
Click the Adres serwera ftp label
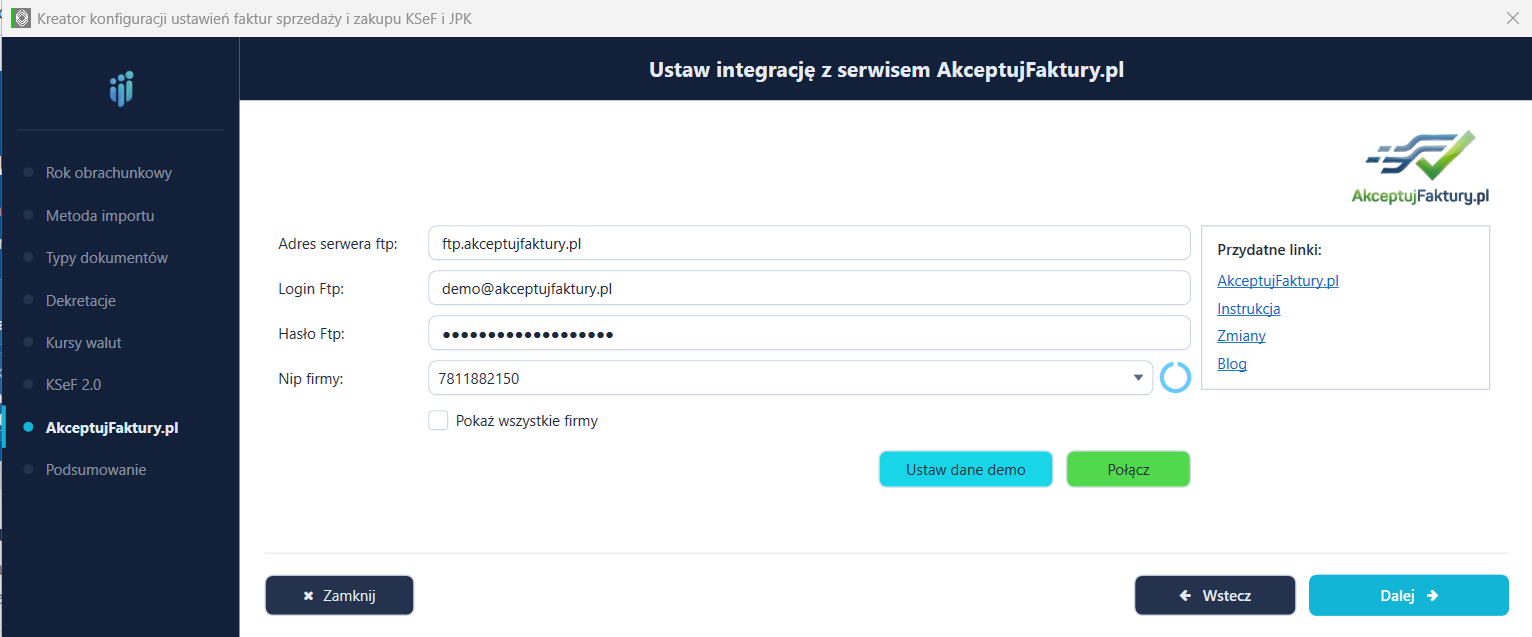(x=338, y=244)
